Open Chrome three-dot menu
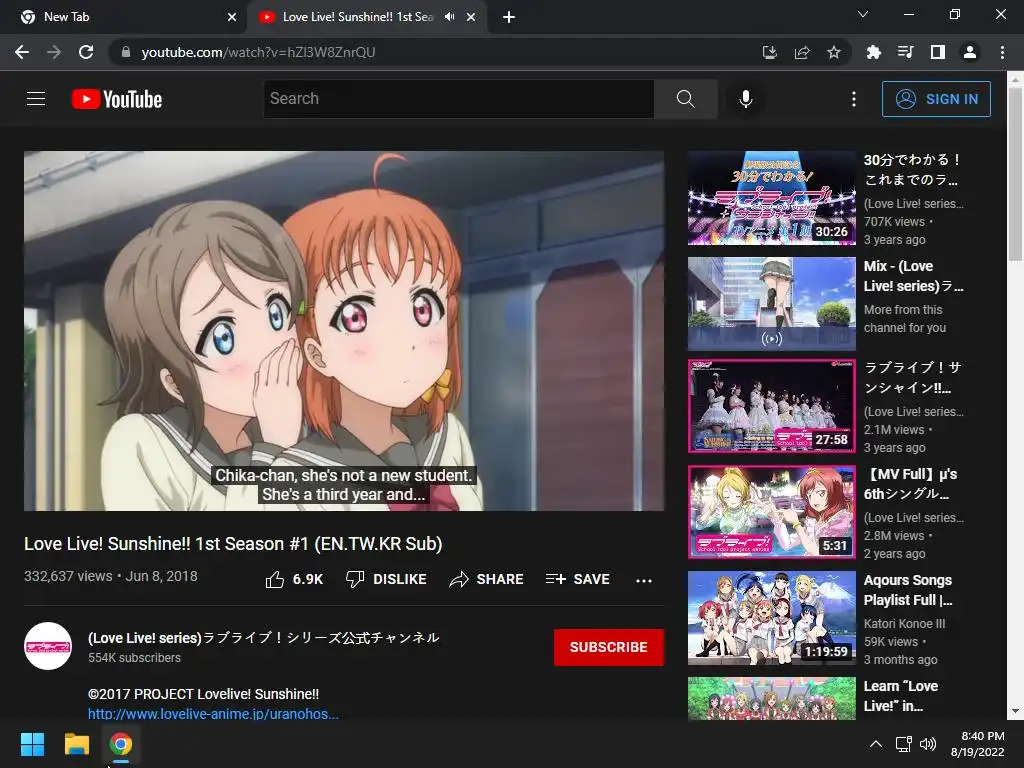The width and height of the screenshot is (1024, 768). [1002, 52]
